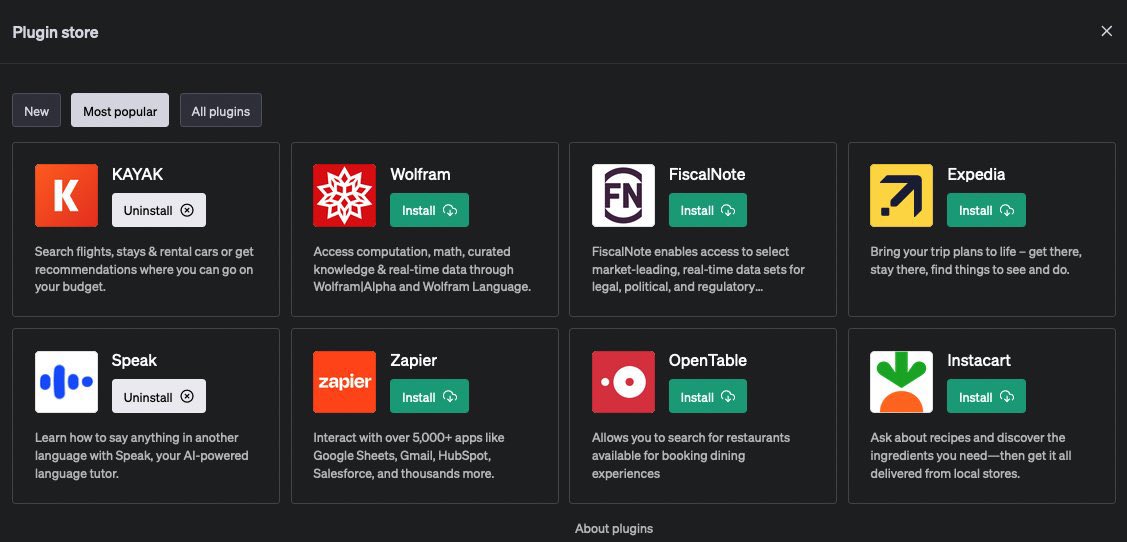1127x542 pixels.
Task: Click Expedia description about trip plans
Action: pos(975,261)
